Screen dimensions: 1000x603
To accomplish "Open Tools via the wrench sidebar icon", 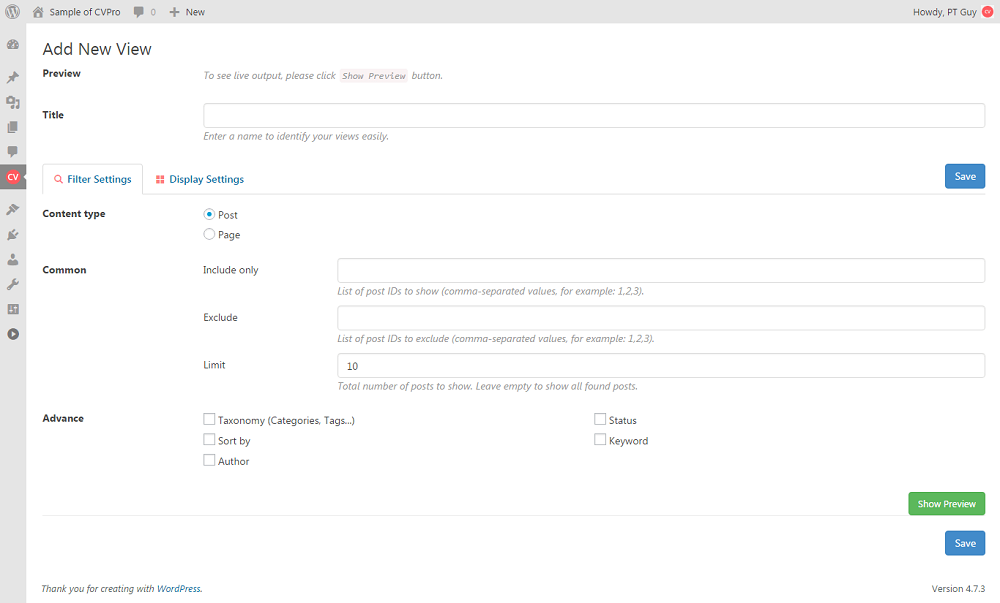I will [x=13, y=284].
